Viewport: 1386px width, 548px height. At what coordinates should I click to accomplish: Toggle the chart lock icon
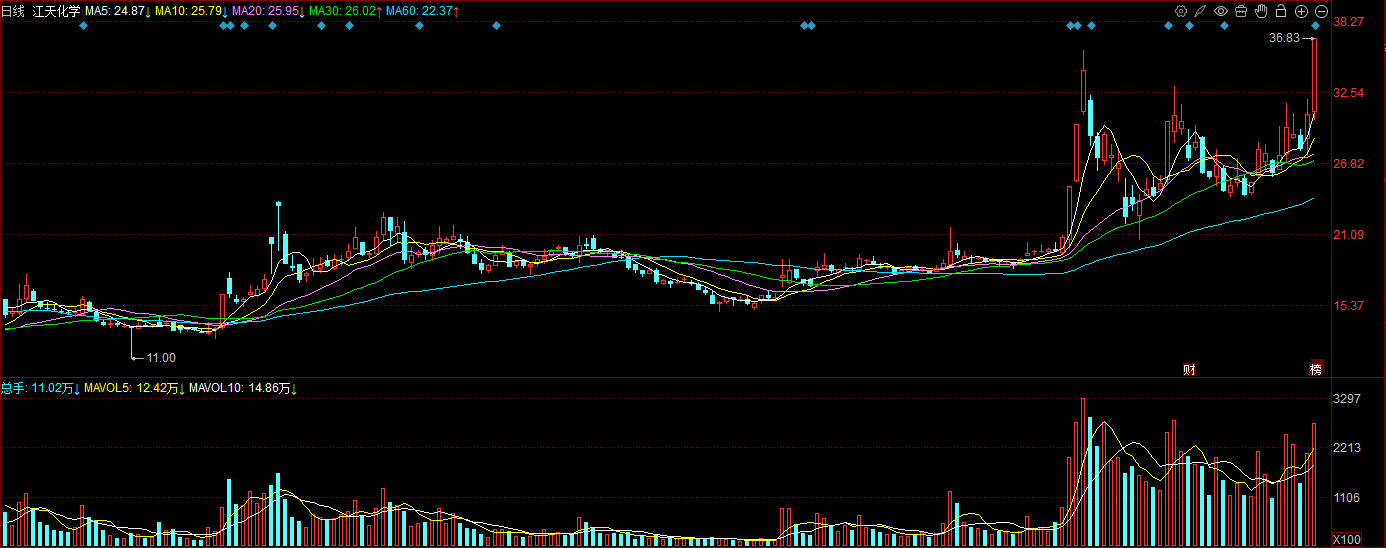1281,11
